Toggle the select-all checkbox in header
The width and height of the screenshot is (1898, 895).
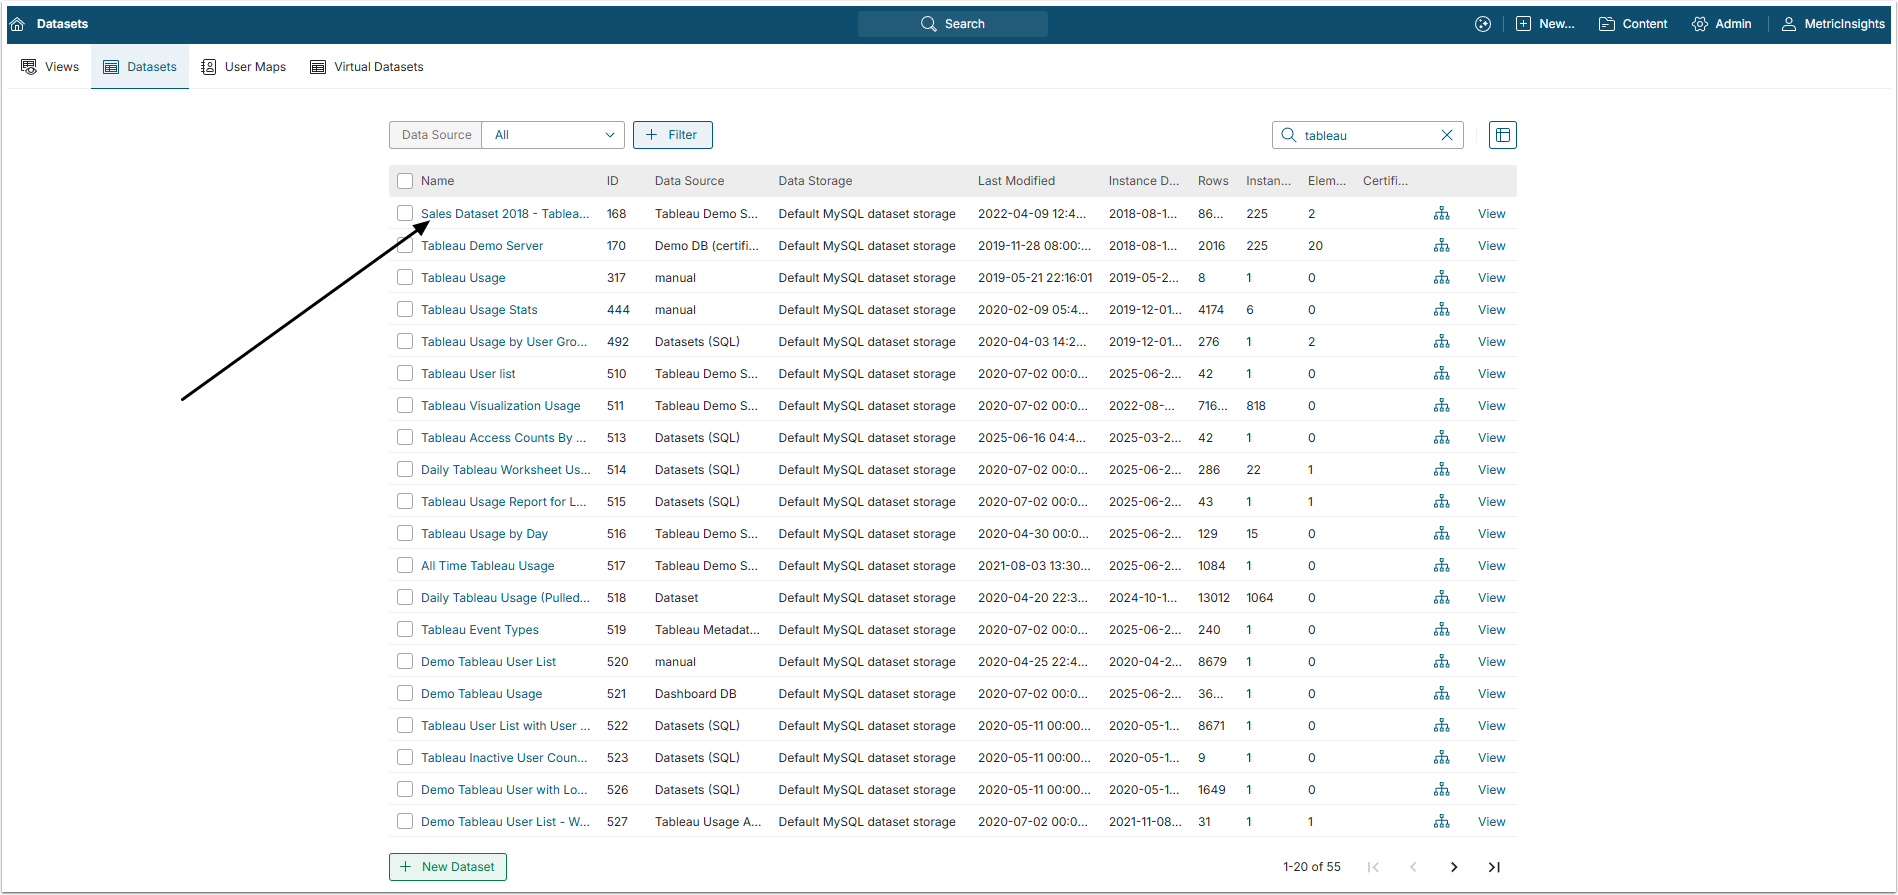(x=405, y=181)
